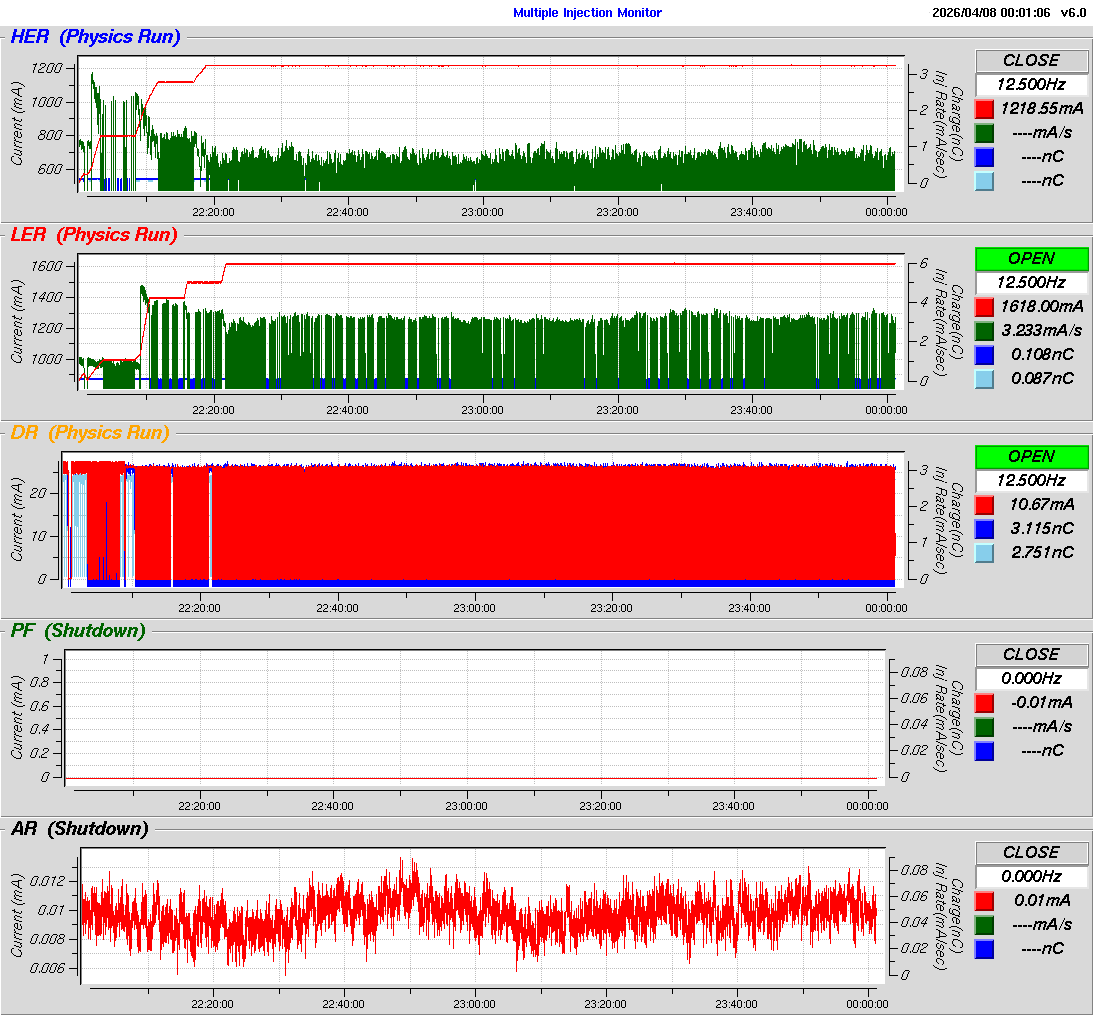Click the DR (Physics Run) panel heading
Viewport: 1093px width, 1015px height.
click(x=89, y=433)
